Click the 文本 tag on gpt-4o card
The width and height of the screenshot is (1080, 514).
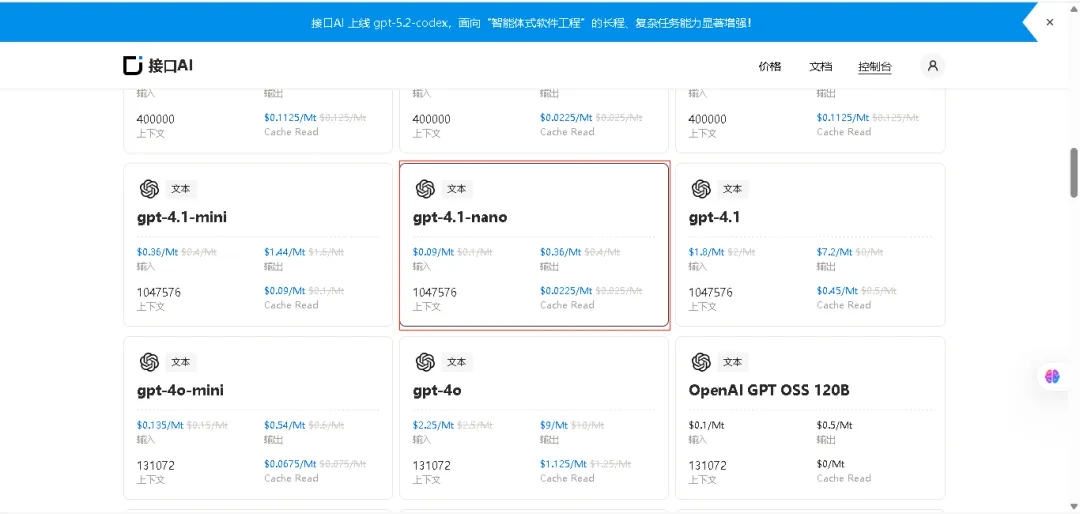click(x=457, y=362)
